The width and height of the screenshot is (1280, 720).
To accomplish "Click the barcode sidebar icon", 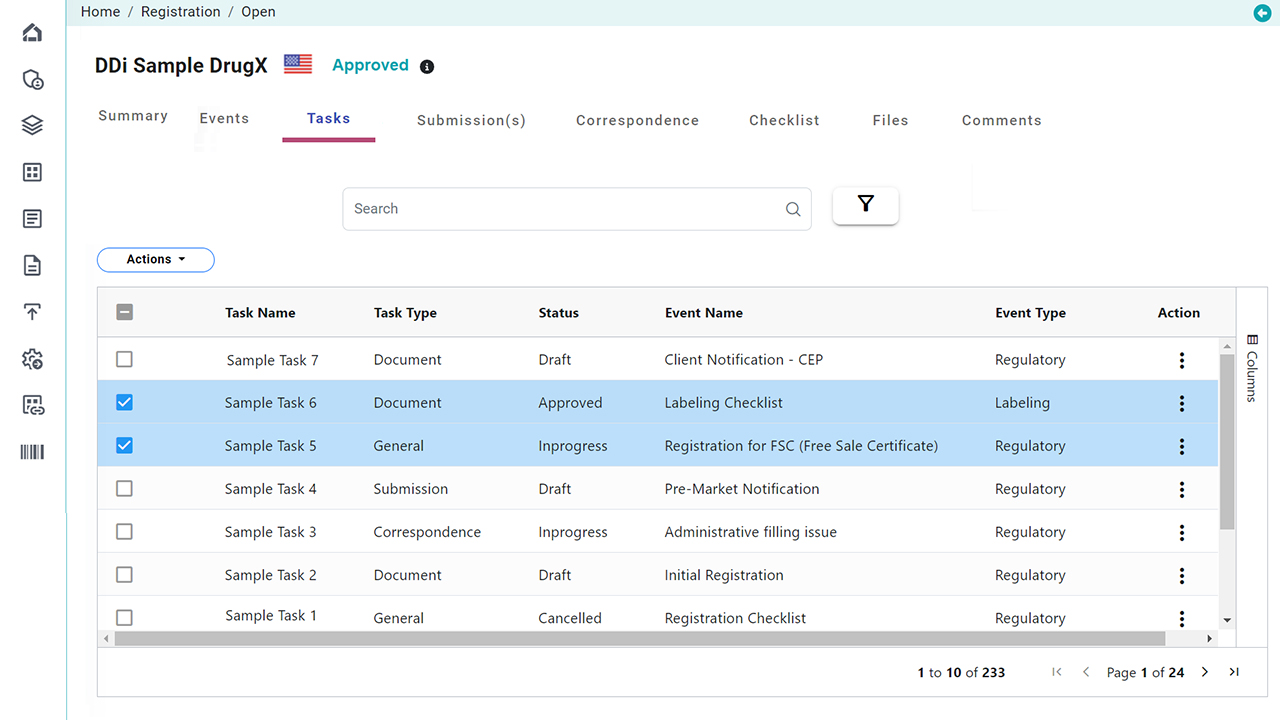I will [32, 452].
